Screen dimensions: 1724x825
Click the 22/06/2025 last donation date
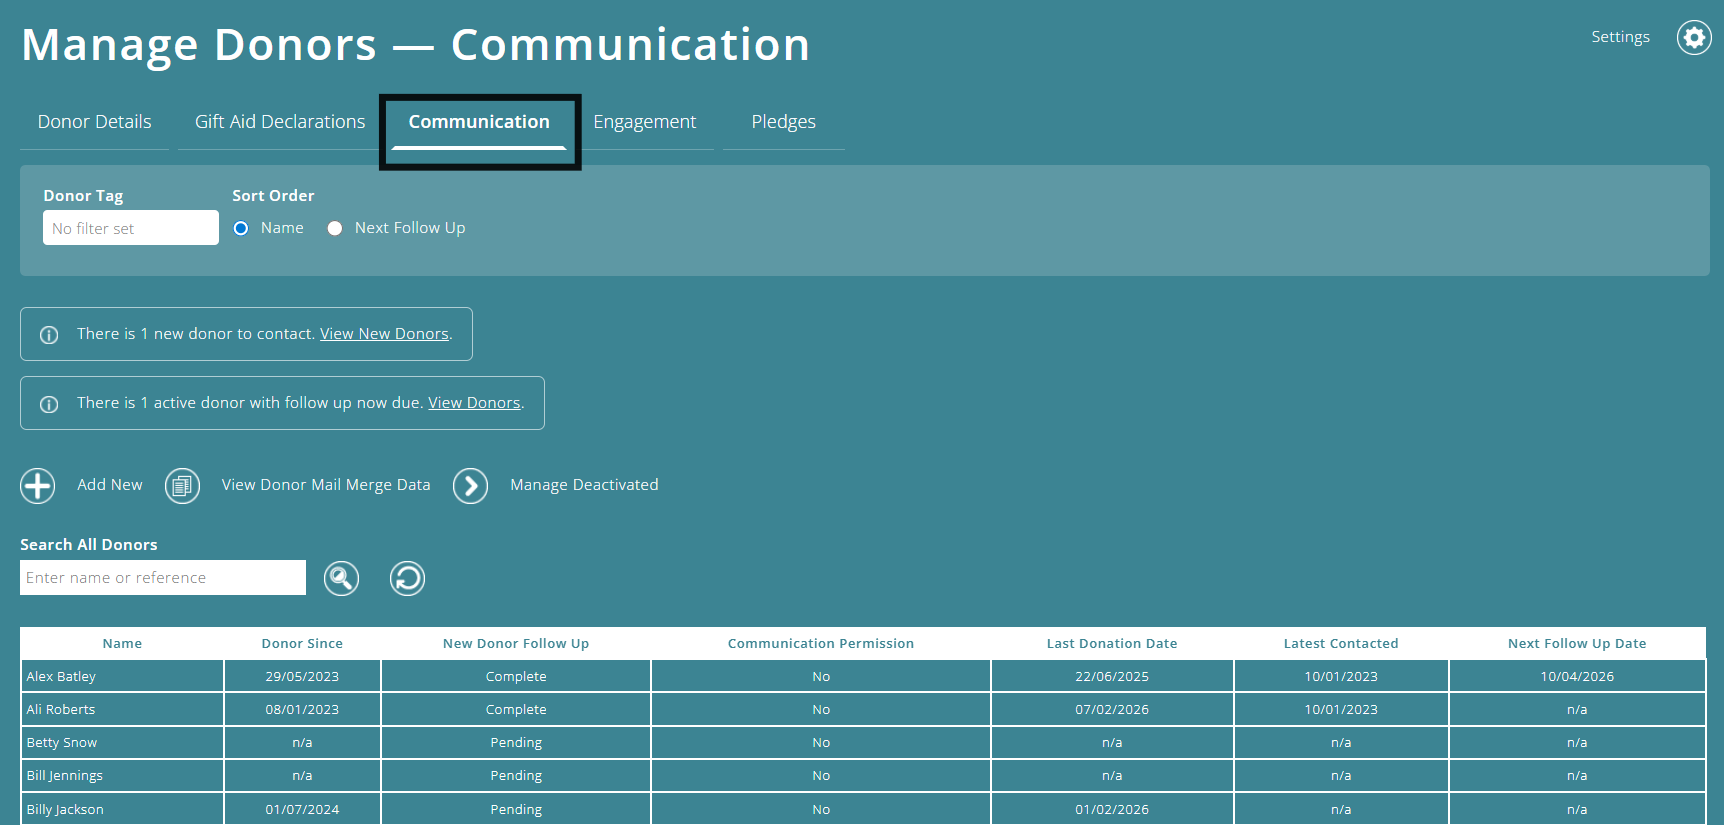(x=1112, y=677)
